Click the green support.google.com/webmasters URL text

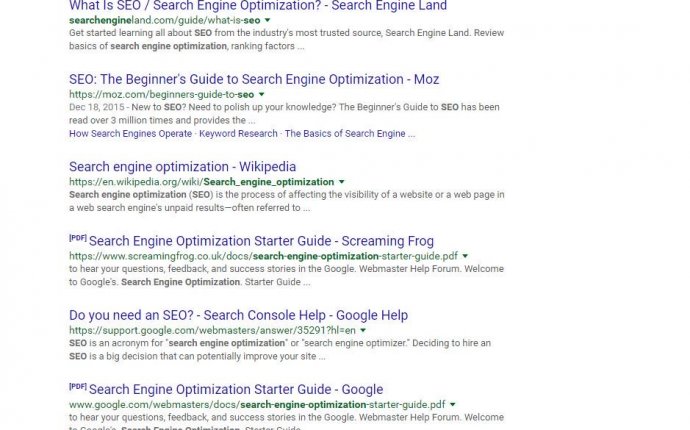212,330
